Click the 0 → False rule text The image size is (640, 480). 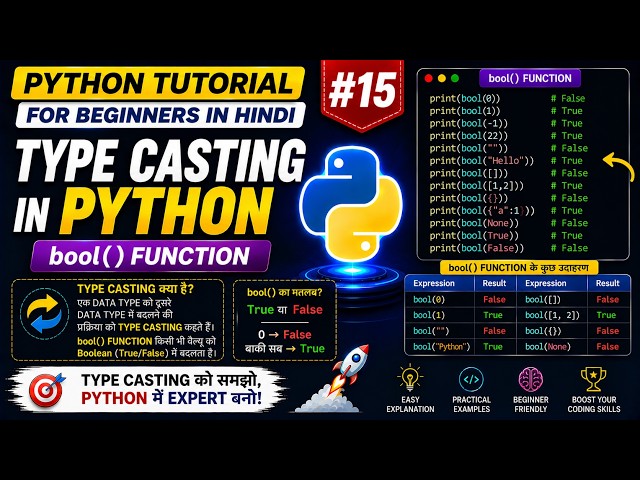pos(284,335)
